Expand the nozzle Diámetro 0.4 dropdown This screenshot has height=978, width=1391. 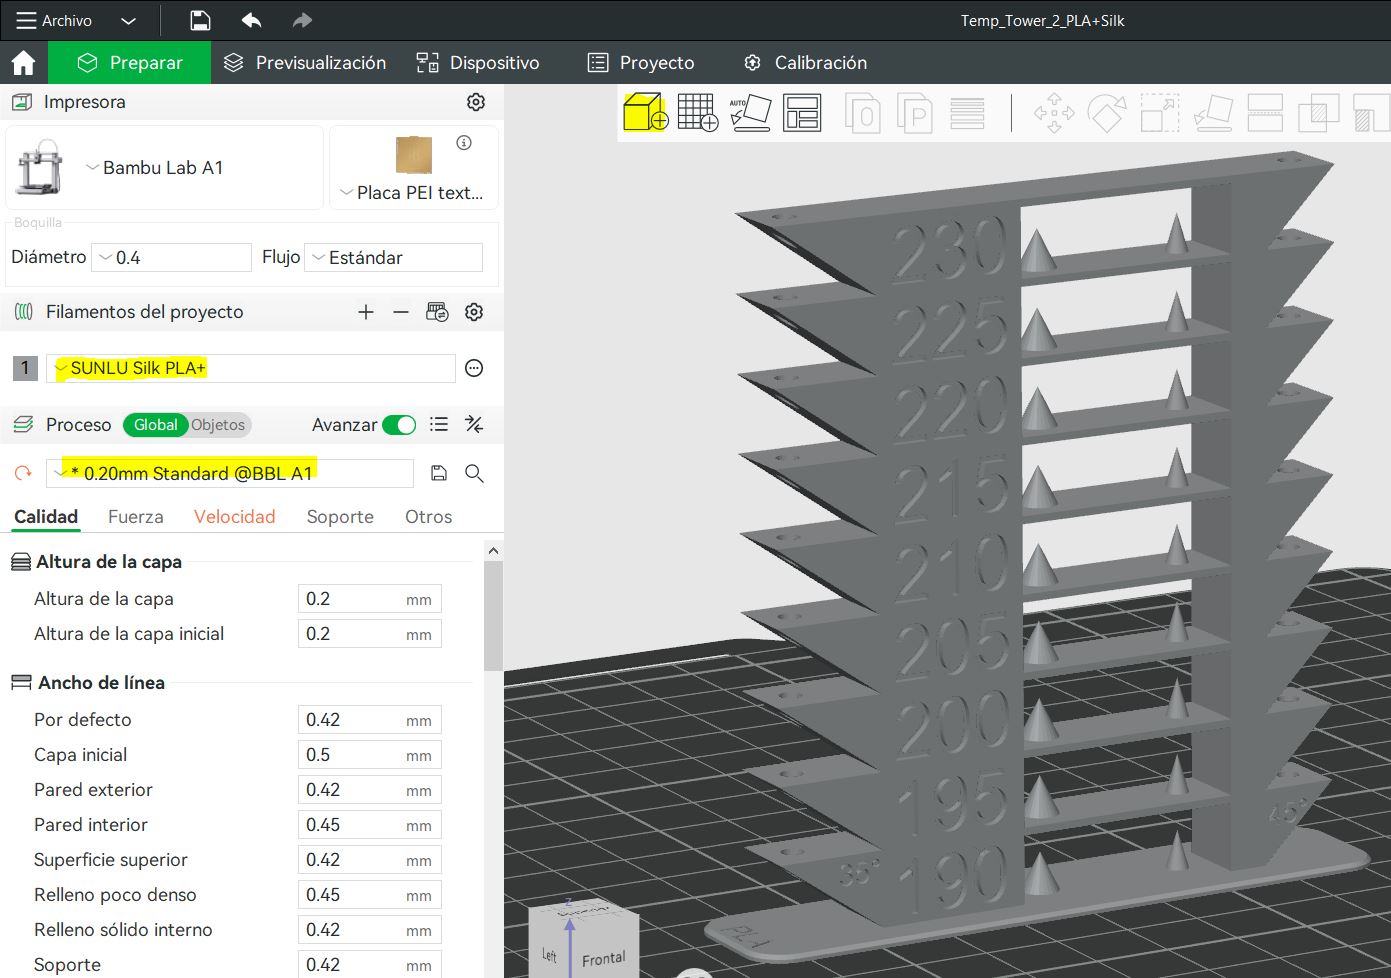click(171, 257)
